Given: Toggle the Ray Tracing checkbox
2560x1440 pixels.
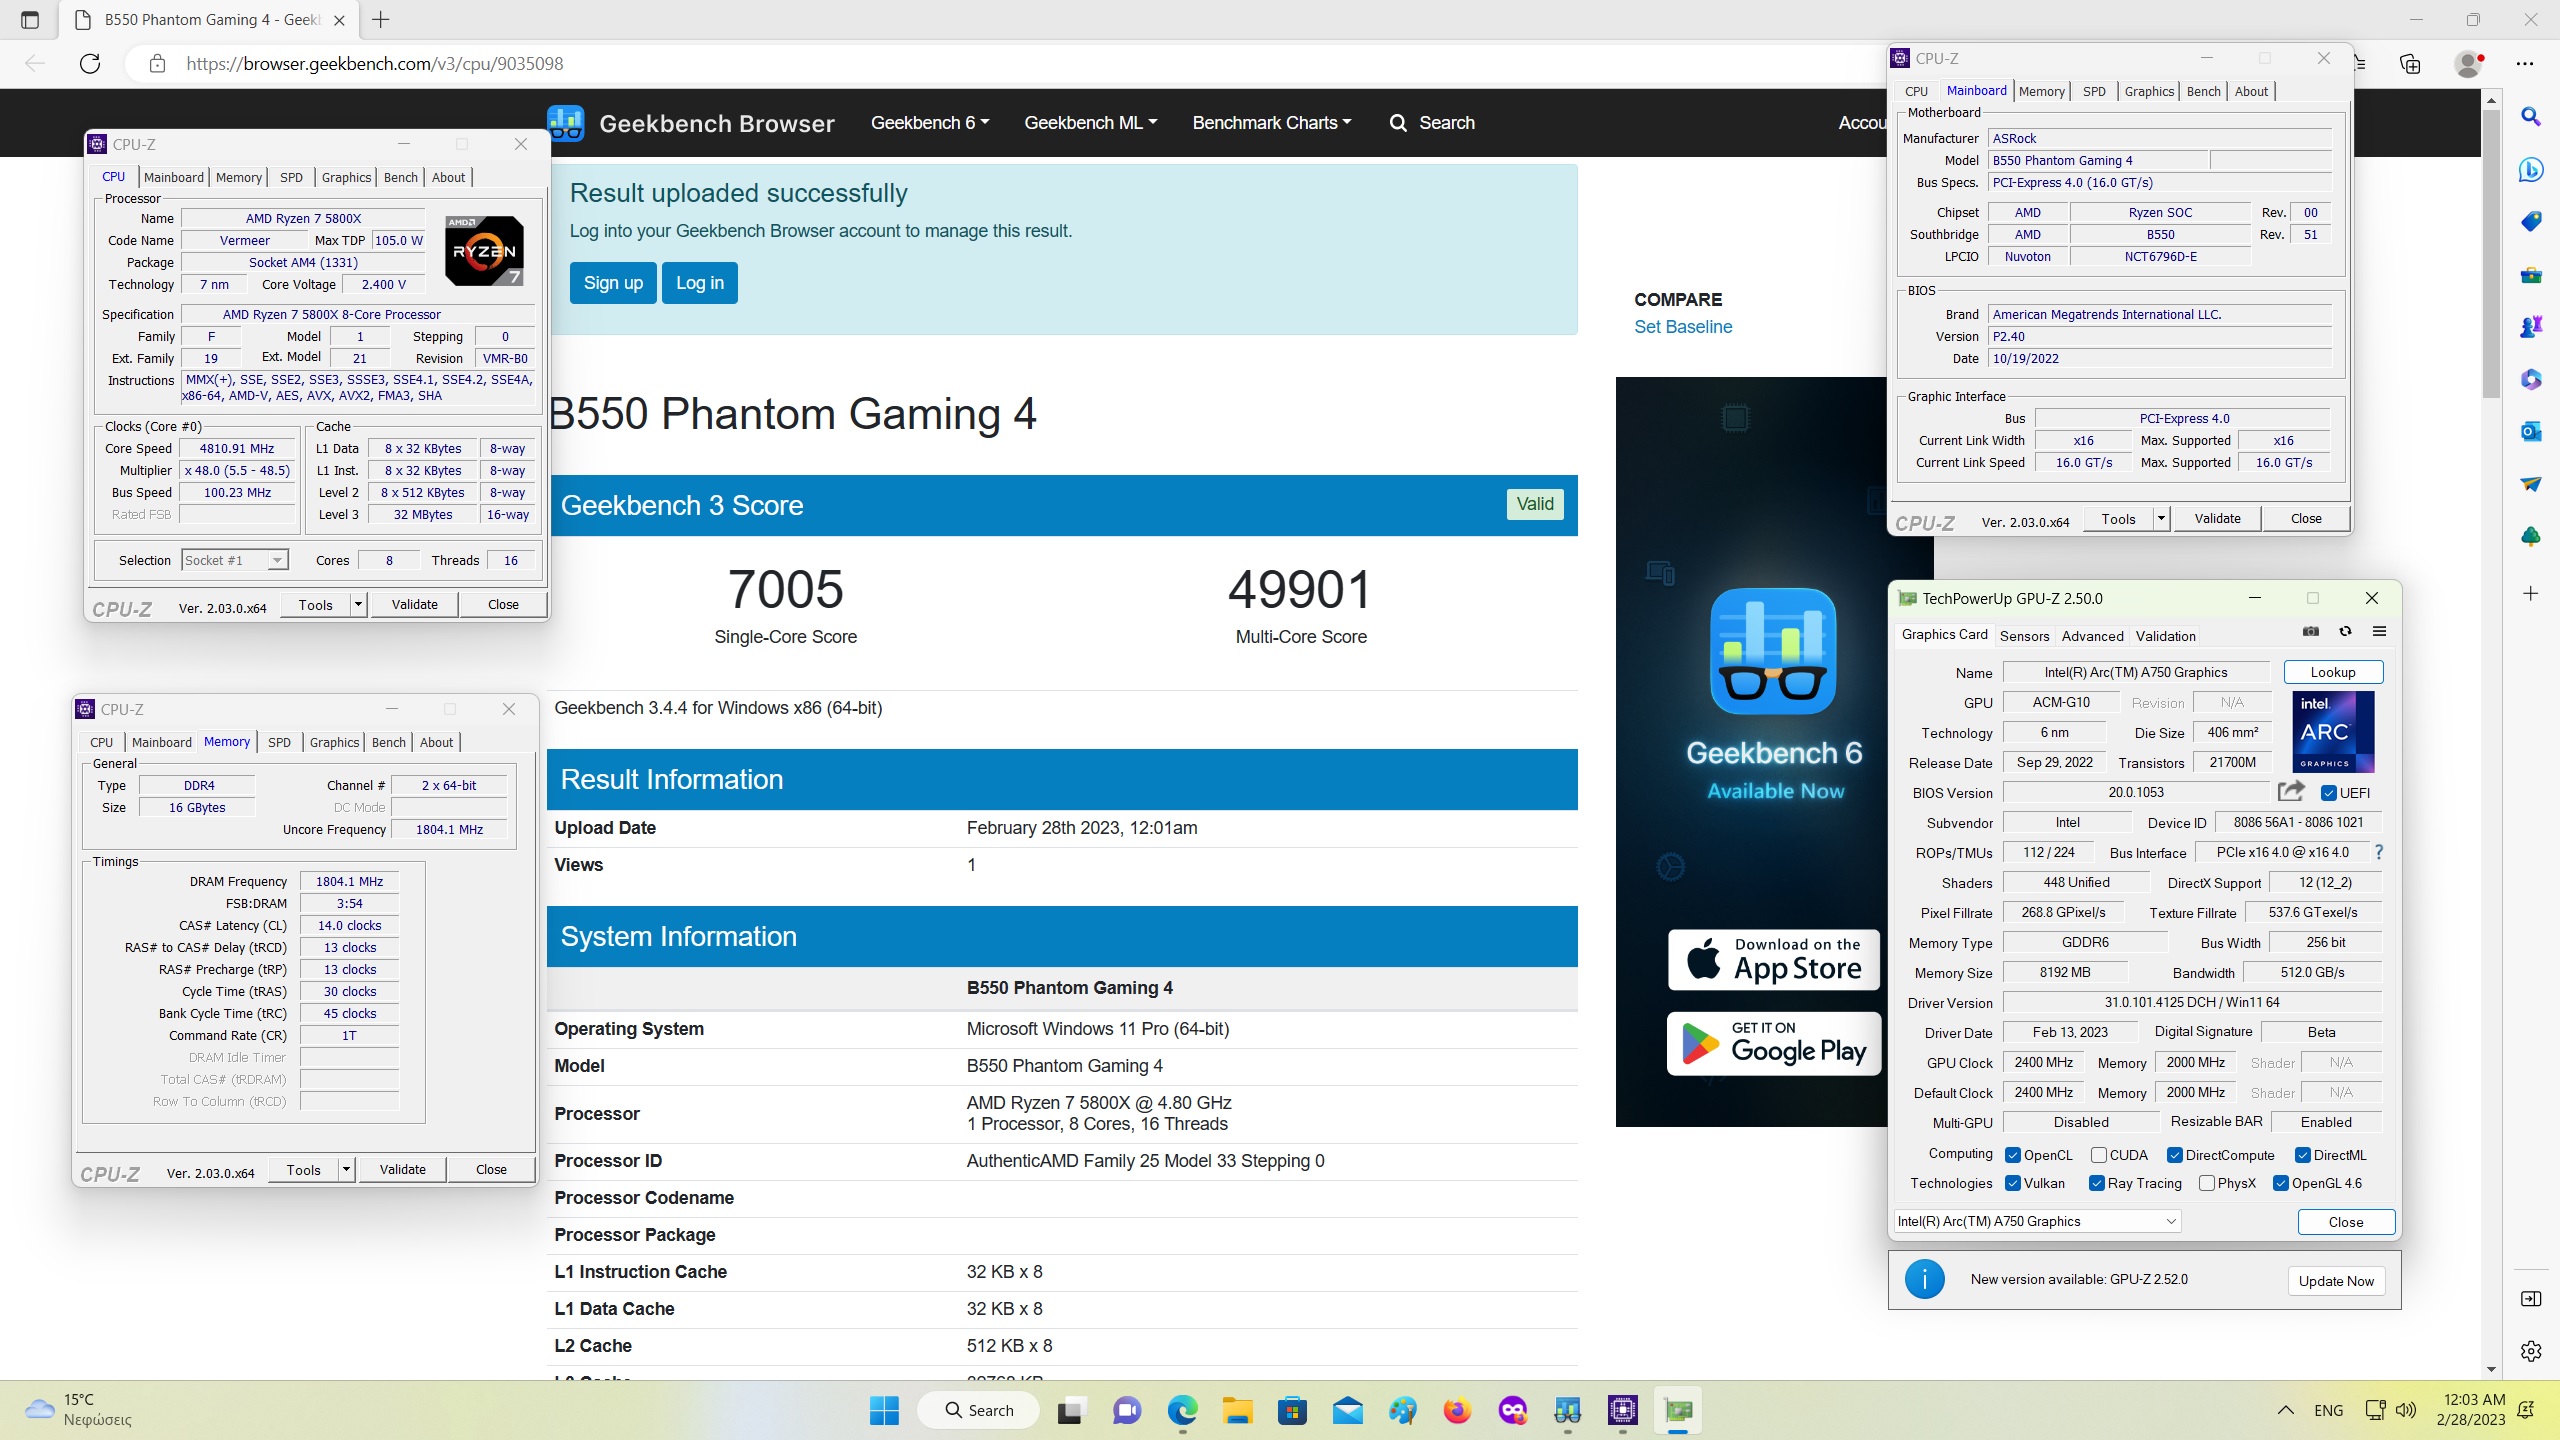Looking at the screenshot, I should pos(2097,1183).
